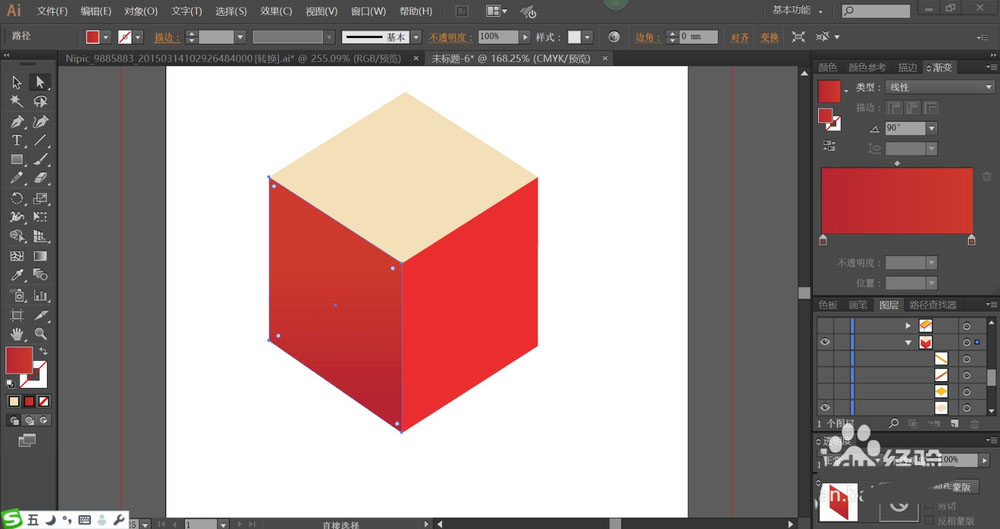The image size is (1000, 529).
Task: Select the Rectangle tool
Action: pos(17,160)
